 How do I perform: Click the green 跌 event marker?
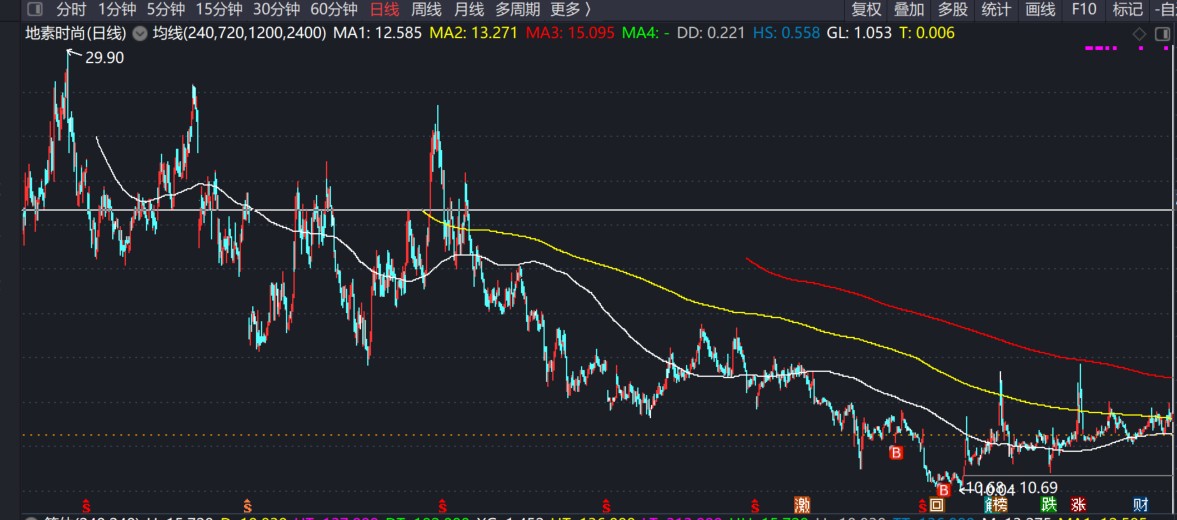click(1049, 504)
